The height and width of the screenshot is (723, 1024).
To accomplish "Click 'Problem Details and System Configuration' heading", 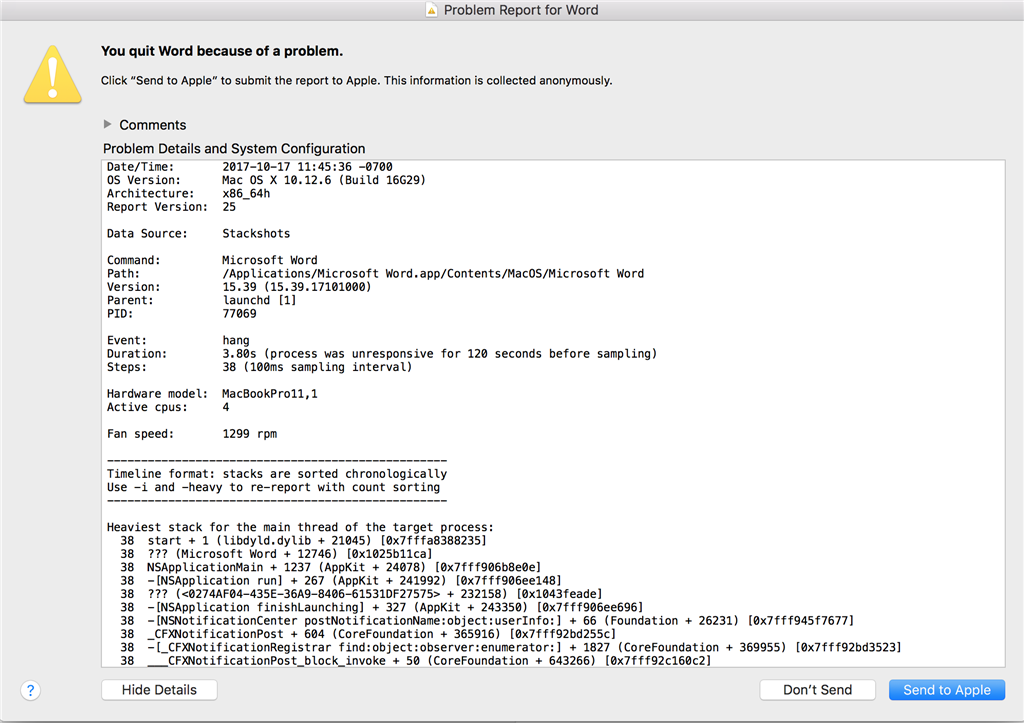I will (234, 148).
